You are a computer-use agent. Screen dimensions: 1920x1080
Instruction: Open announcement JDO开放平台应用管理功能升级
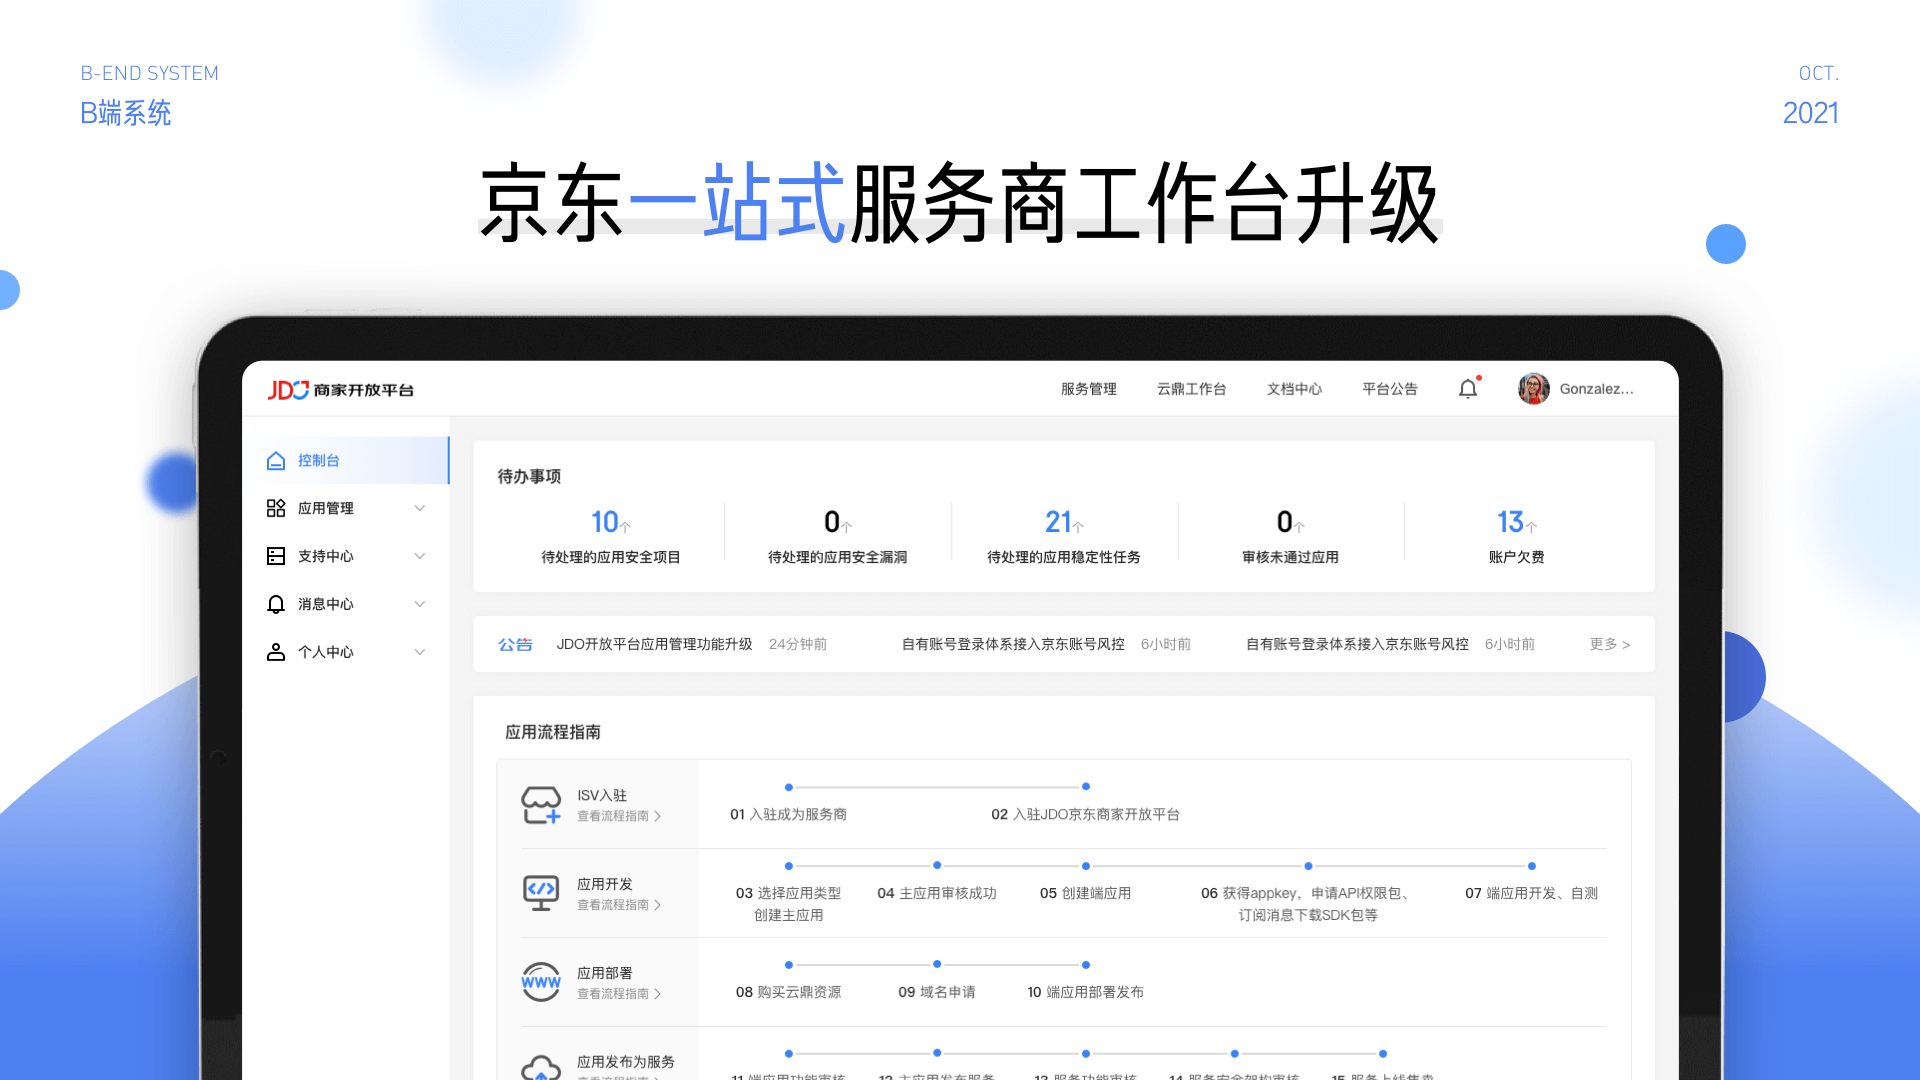pos(654,644)
